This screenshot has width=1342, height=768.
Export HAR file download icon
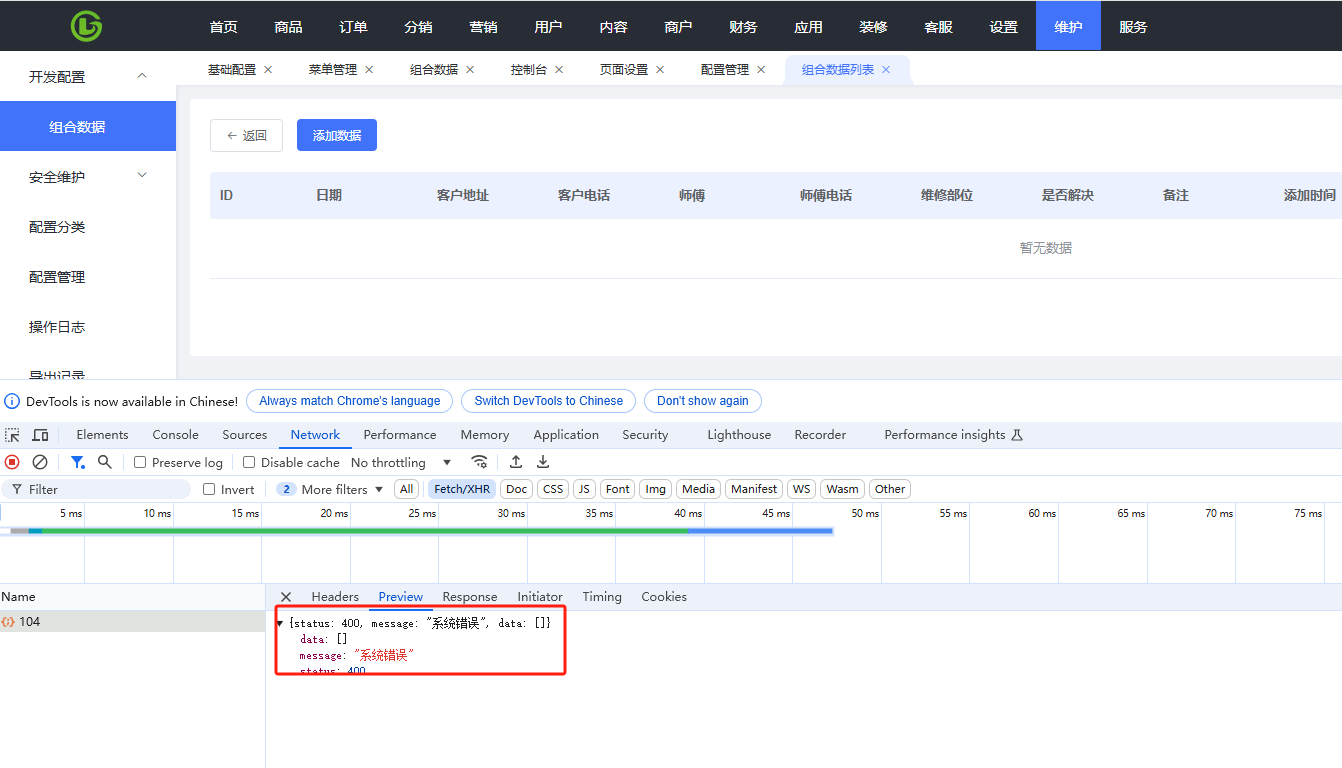pyautogui.click(x=543, y=462)
